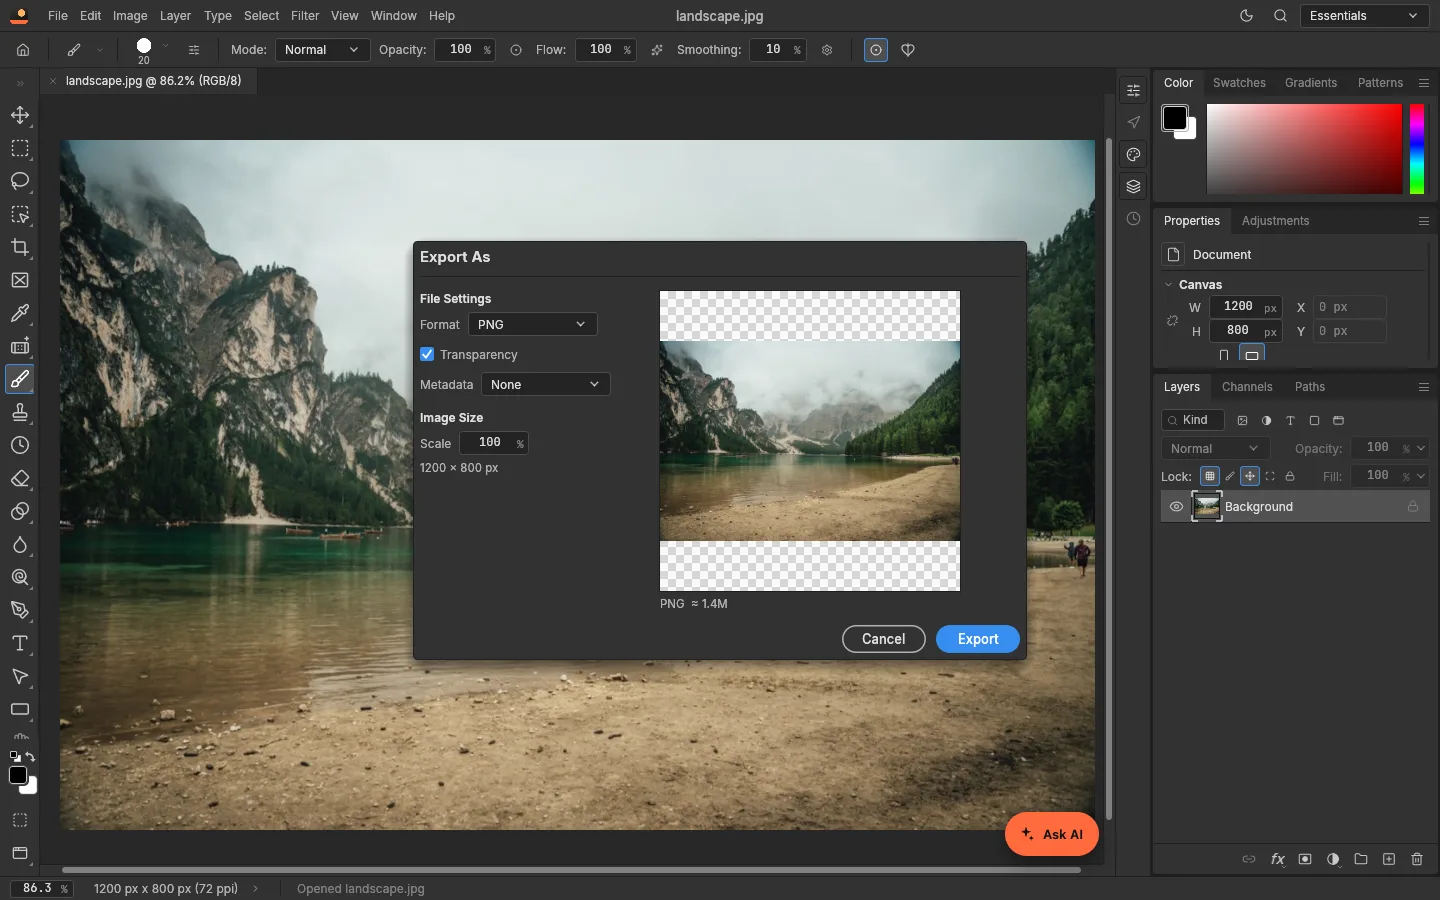The width and height of the screenshot is (1440, 900).
Task: Switch to the Adjustments tab
Action: (1275, 221)
